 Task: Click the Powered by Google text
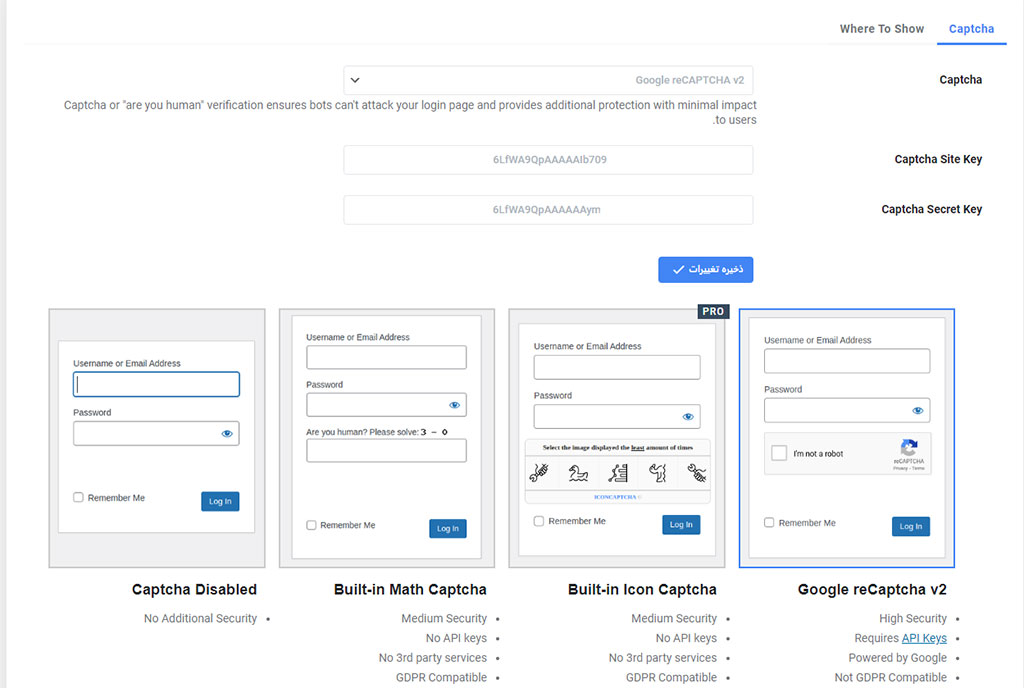pos(897,657)
